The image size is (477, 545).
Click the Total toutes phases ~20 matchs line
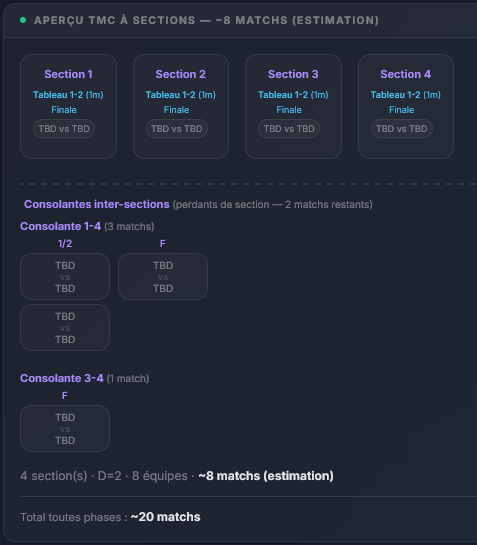pos(110,517)
